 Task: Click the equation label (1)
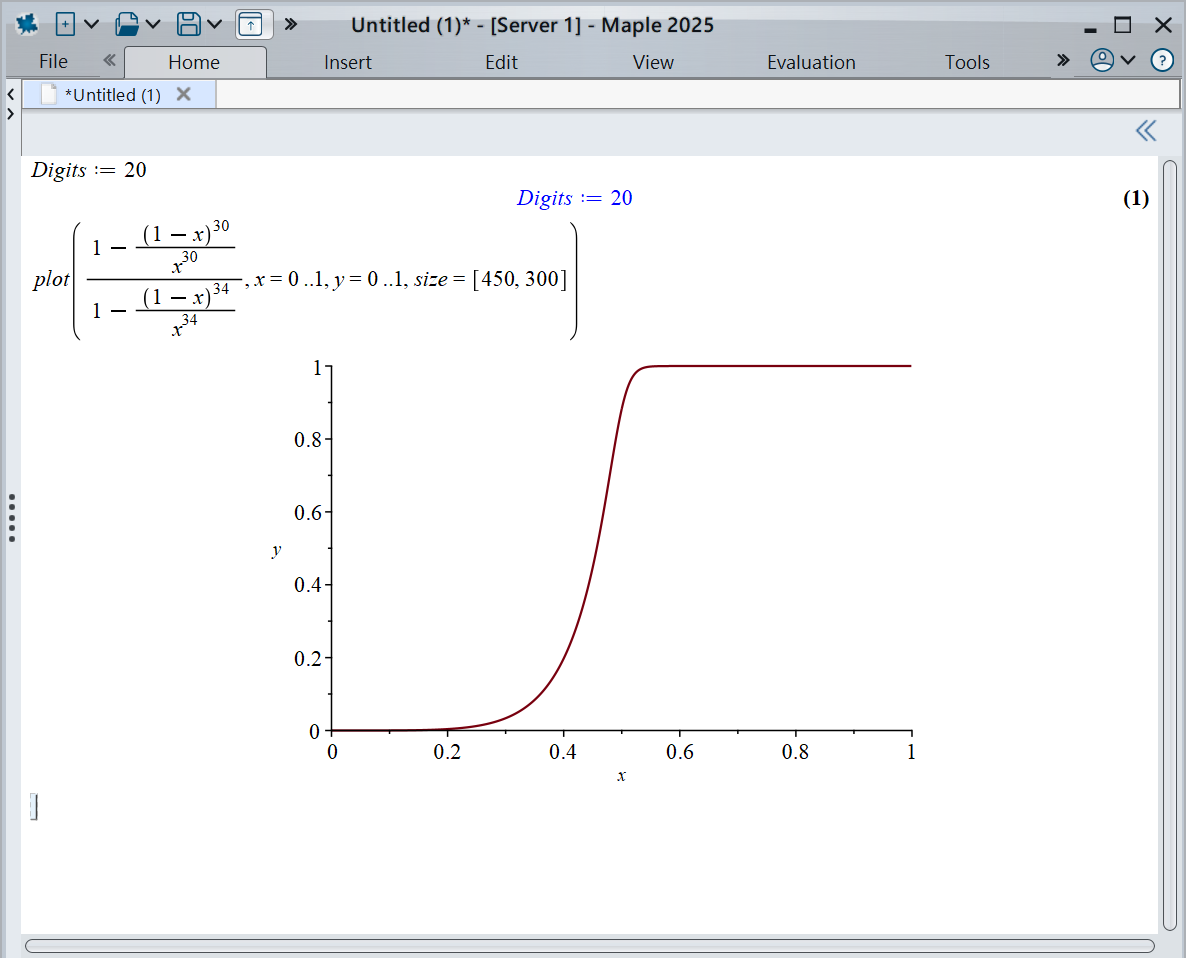[1136, 198]
